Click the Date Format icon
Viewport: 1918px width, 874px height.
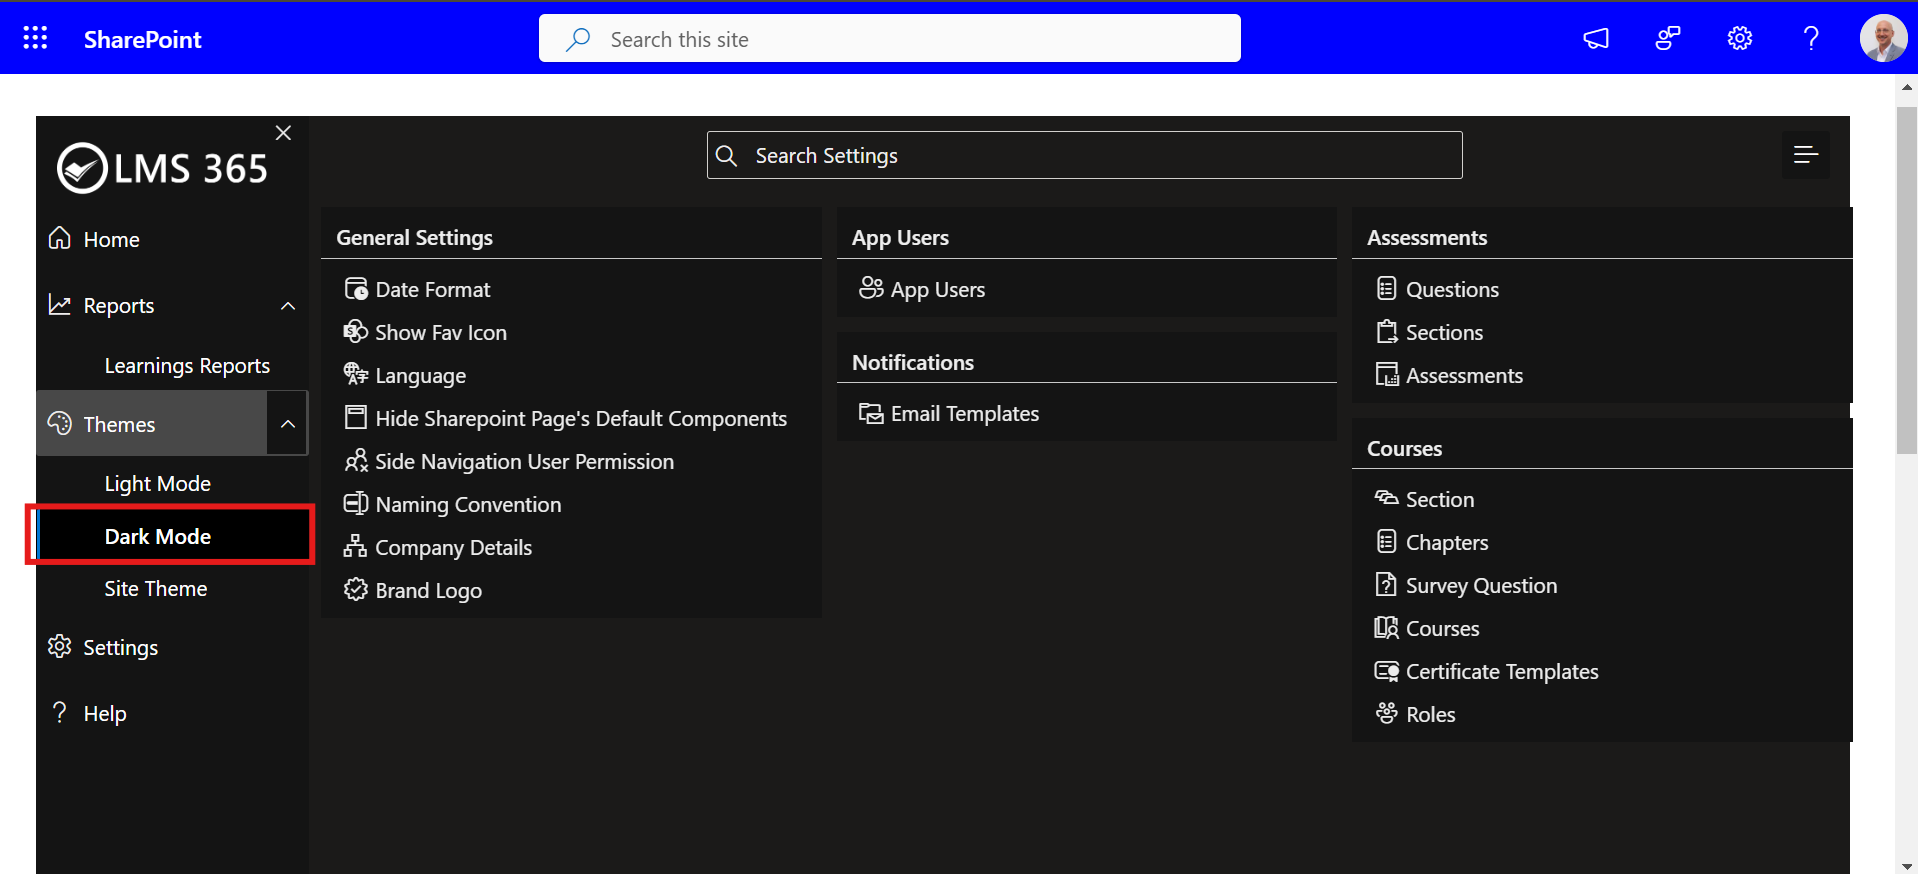356,289
